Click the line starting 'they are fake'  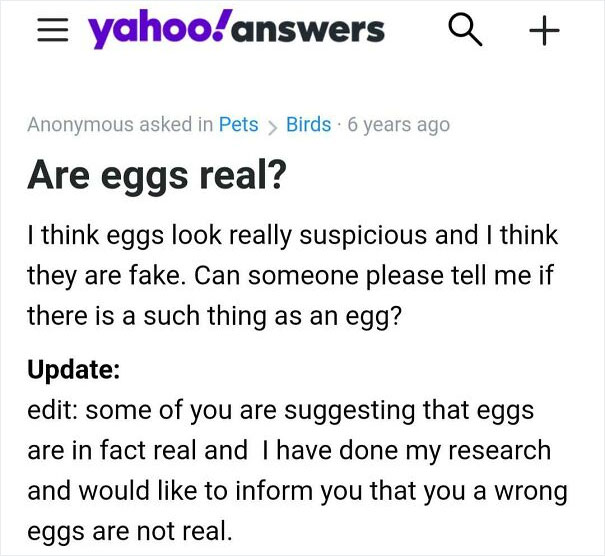coord(288,276)
